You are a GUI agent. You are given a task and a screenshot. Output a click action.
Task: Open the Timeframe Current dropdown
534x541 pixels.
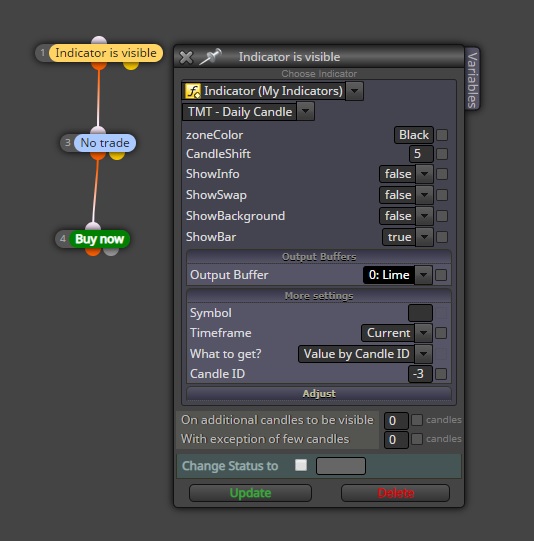(423, 333)
